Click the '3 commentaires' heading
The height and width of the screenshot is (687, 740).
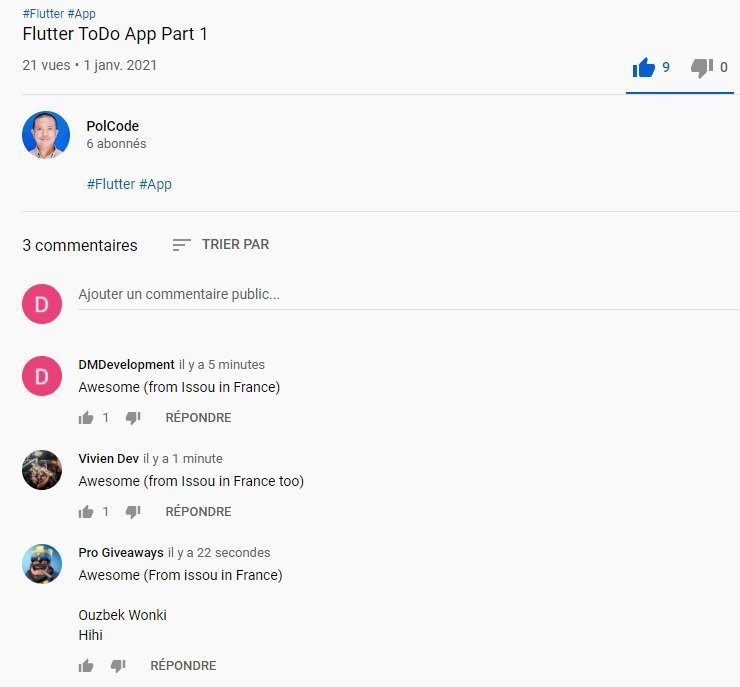[80, 245]
